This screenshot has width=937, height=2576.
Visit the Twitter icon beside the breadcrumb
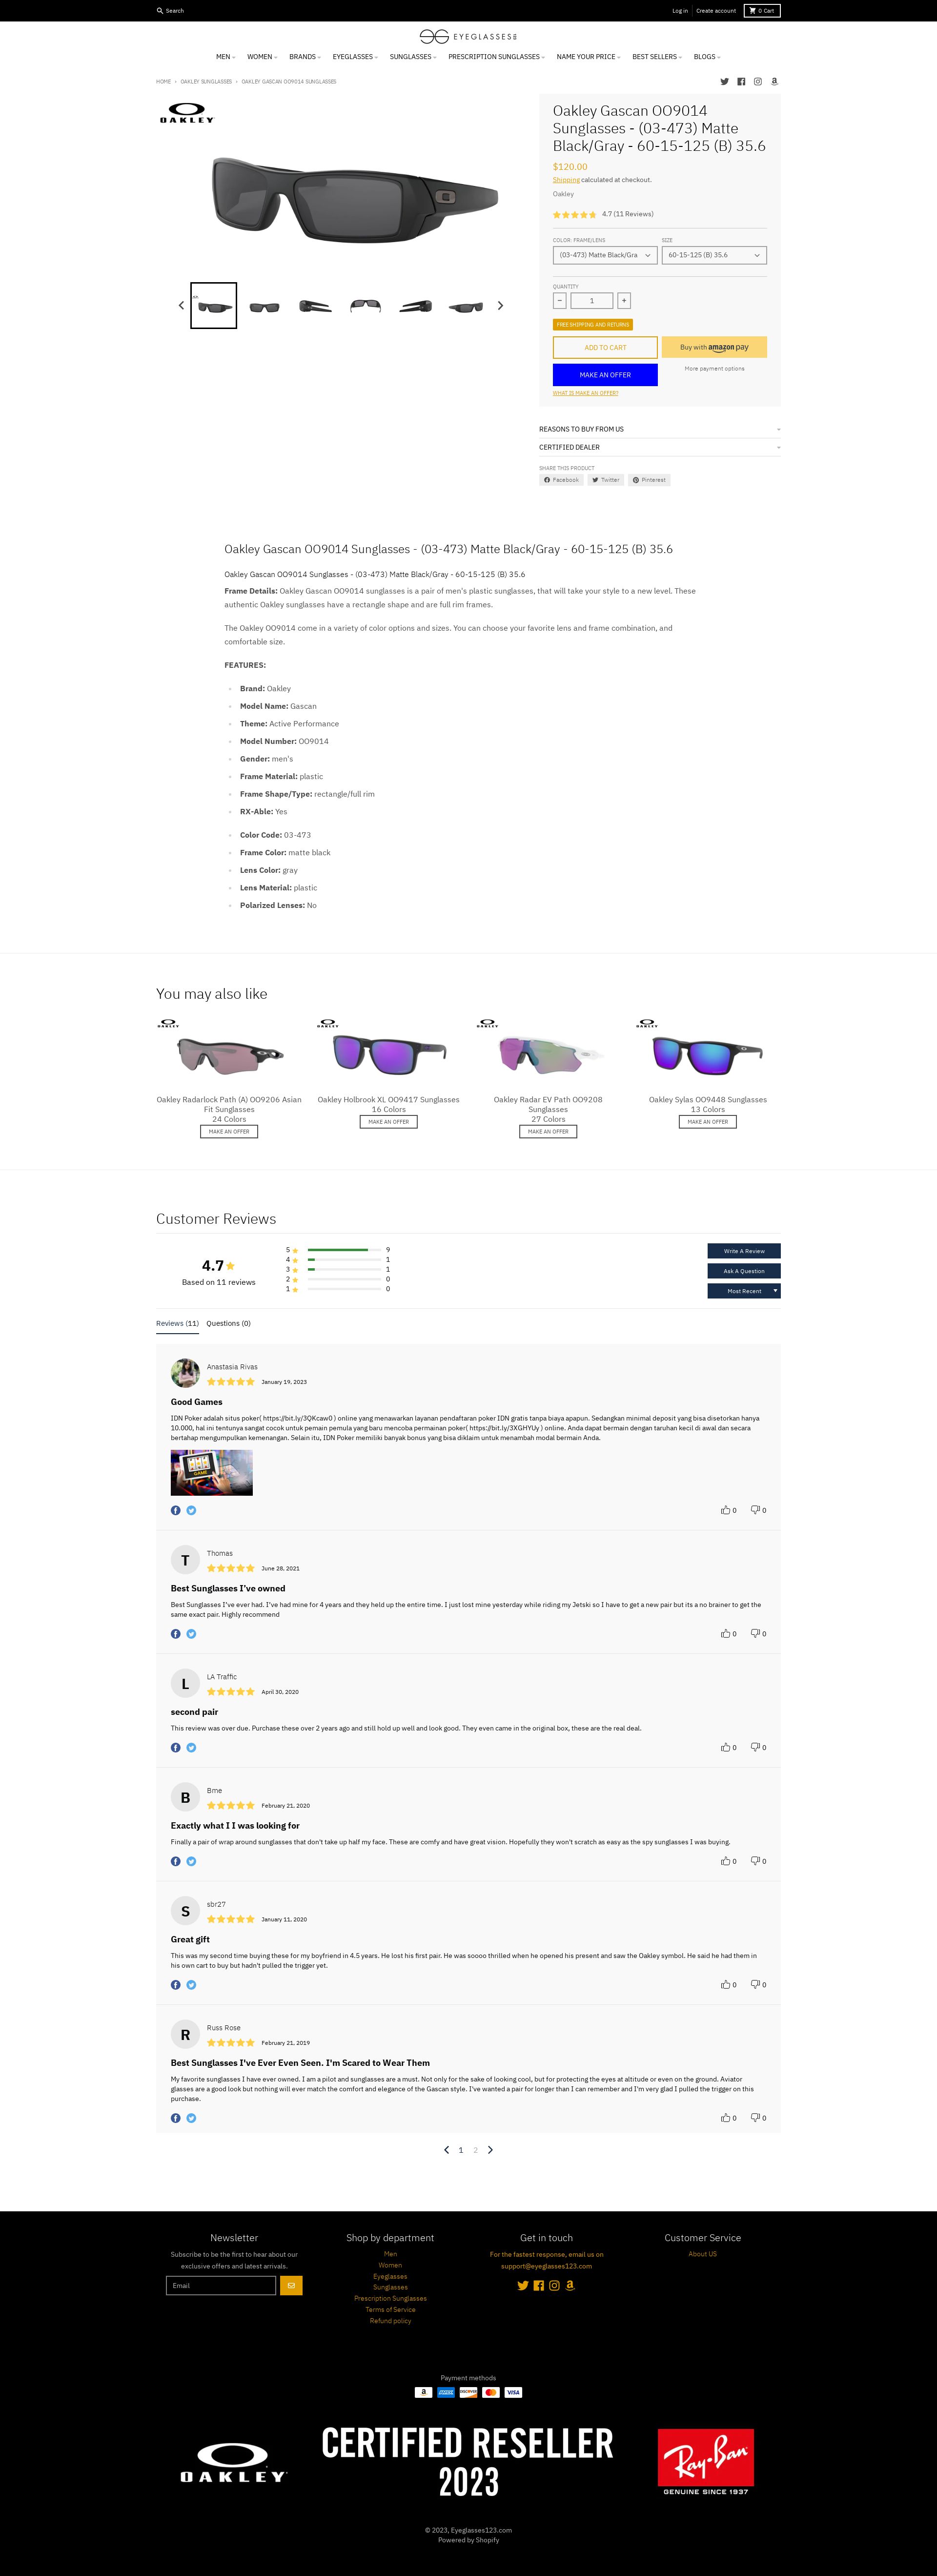(x=725, y=82)
